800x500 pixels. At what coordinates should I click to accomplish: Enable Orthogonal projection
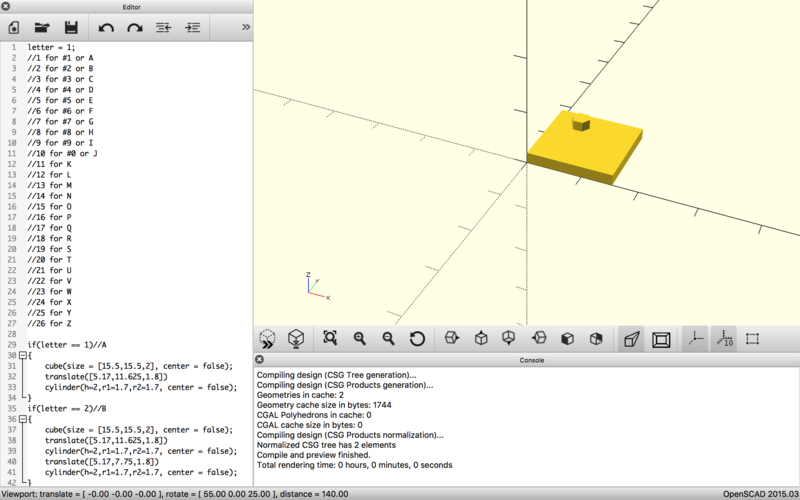click(661, 339)
